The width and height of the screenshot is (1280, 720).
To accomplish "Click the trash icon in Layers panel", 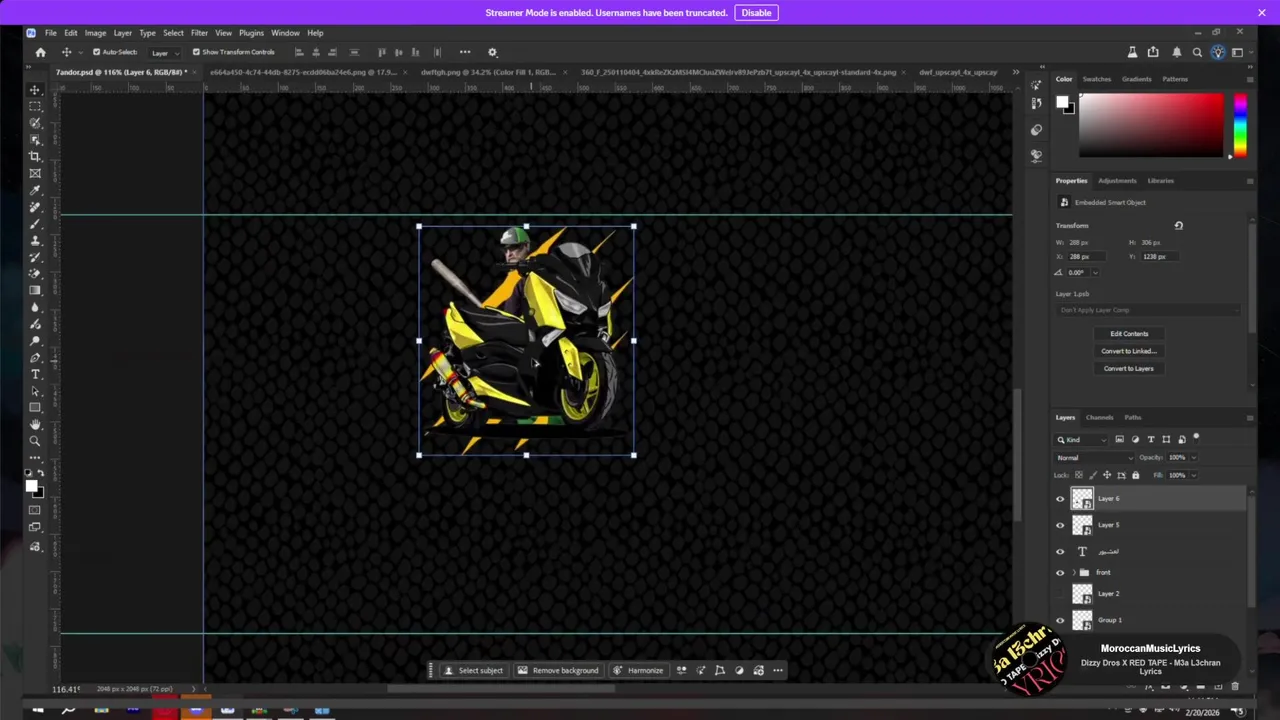I will [x=1235, y=686].
